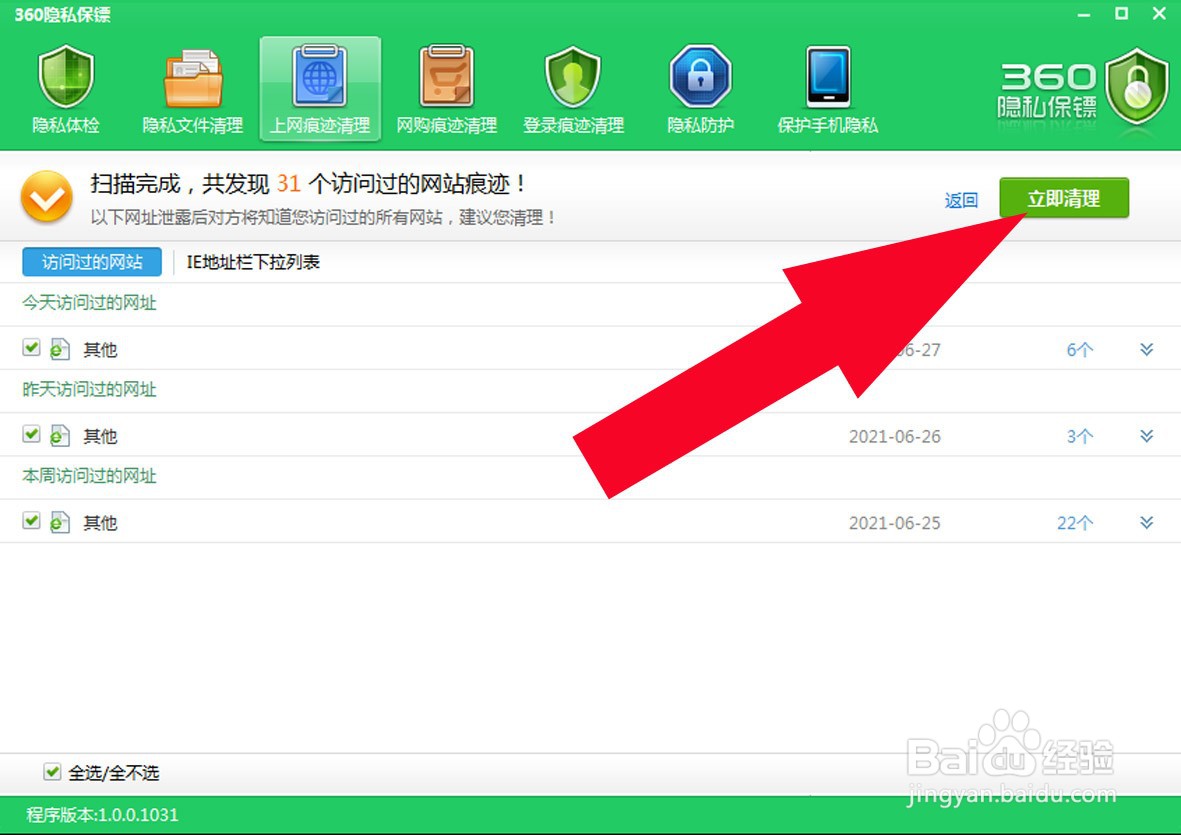Click the 返回 link

tap(961, 200)
